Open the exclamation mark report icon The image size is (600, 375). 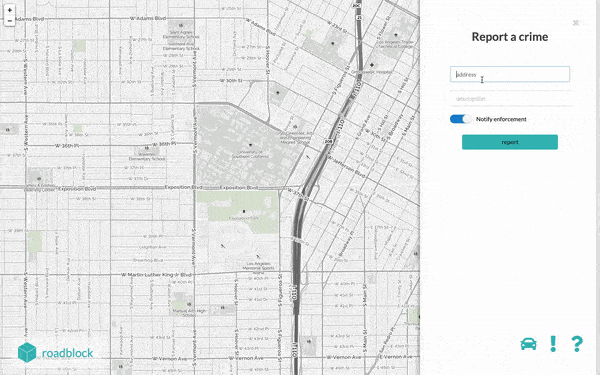553,344
